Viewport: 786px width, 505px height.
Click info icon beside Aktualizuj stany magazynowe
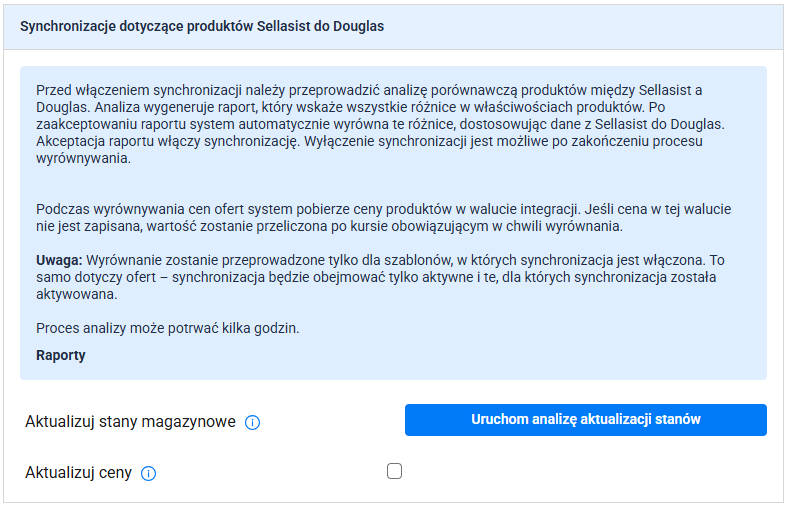[x=253, y=423]
